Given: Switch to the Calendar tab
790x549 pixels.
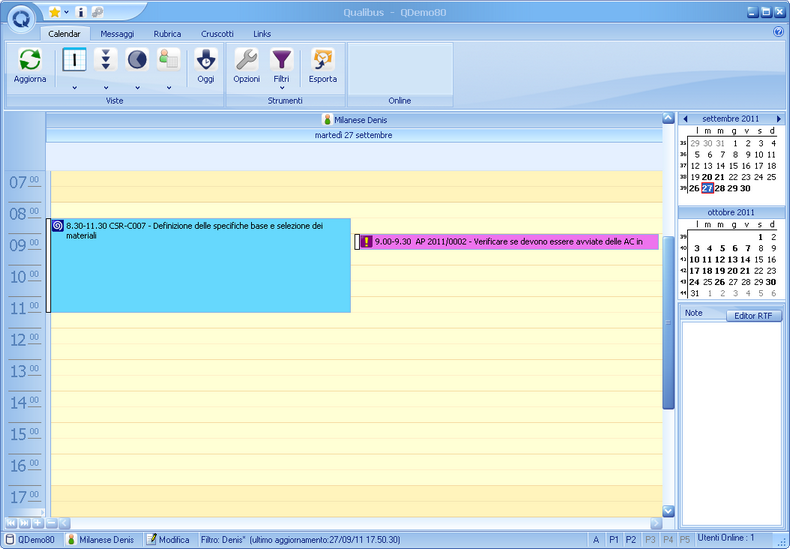Looking at the screenshot, I should pos(64,34).
